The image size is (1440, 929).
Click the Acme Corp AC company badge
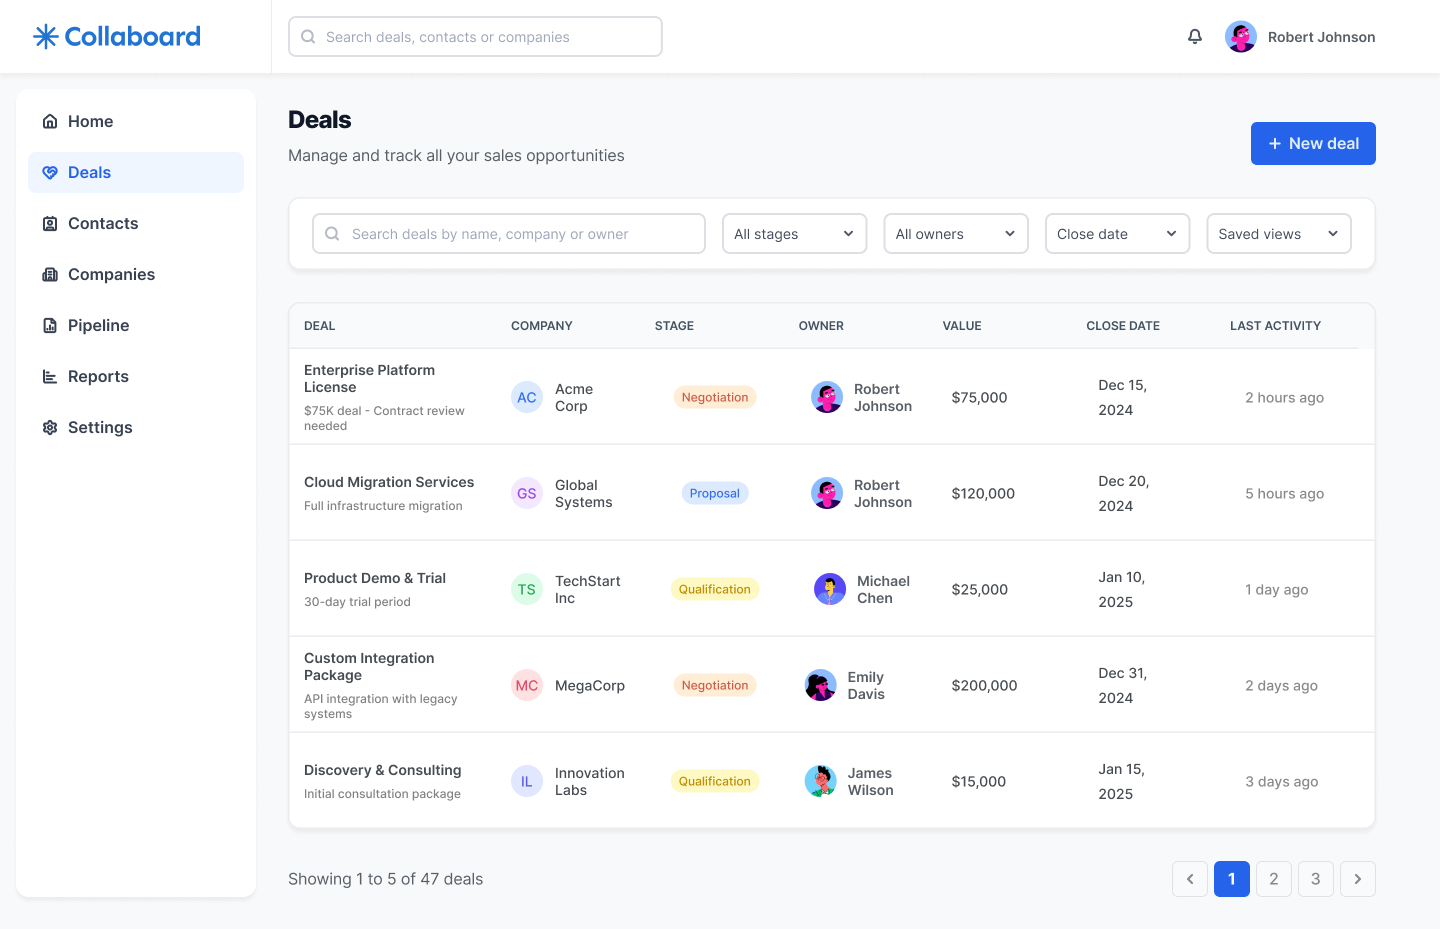coord(526,398)
